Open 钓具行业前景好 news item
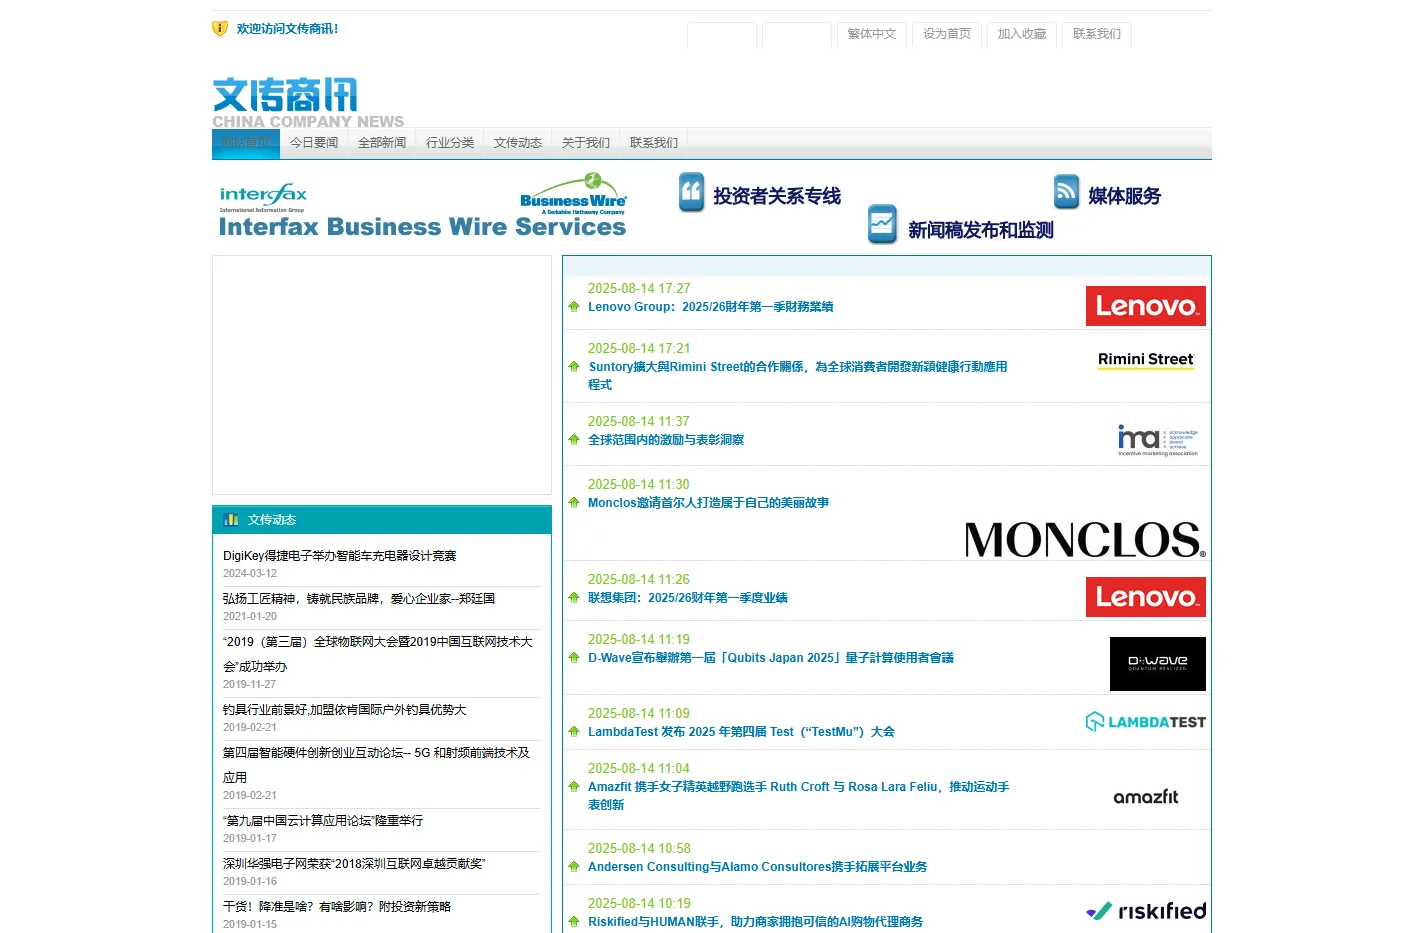 345,710
